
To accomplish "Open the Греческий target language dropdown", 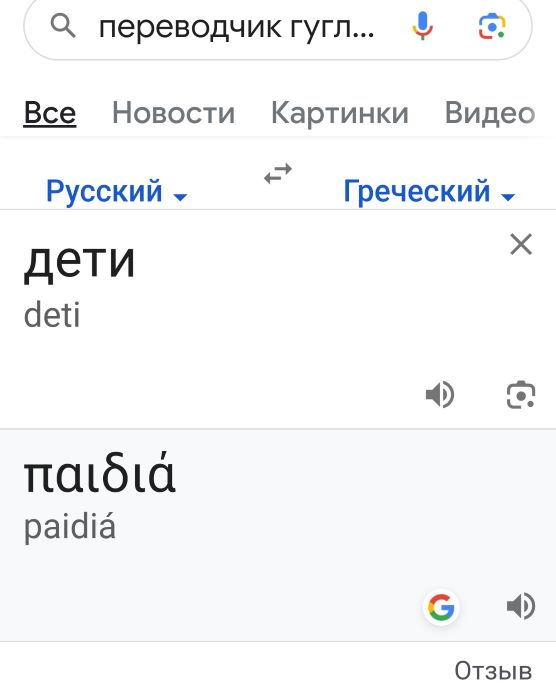I will tap(429, 191).
